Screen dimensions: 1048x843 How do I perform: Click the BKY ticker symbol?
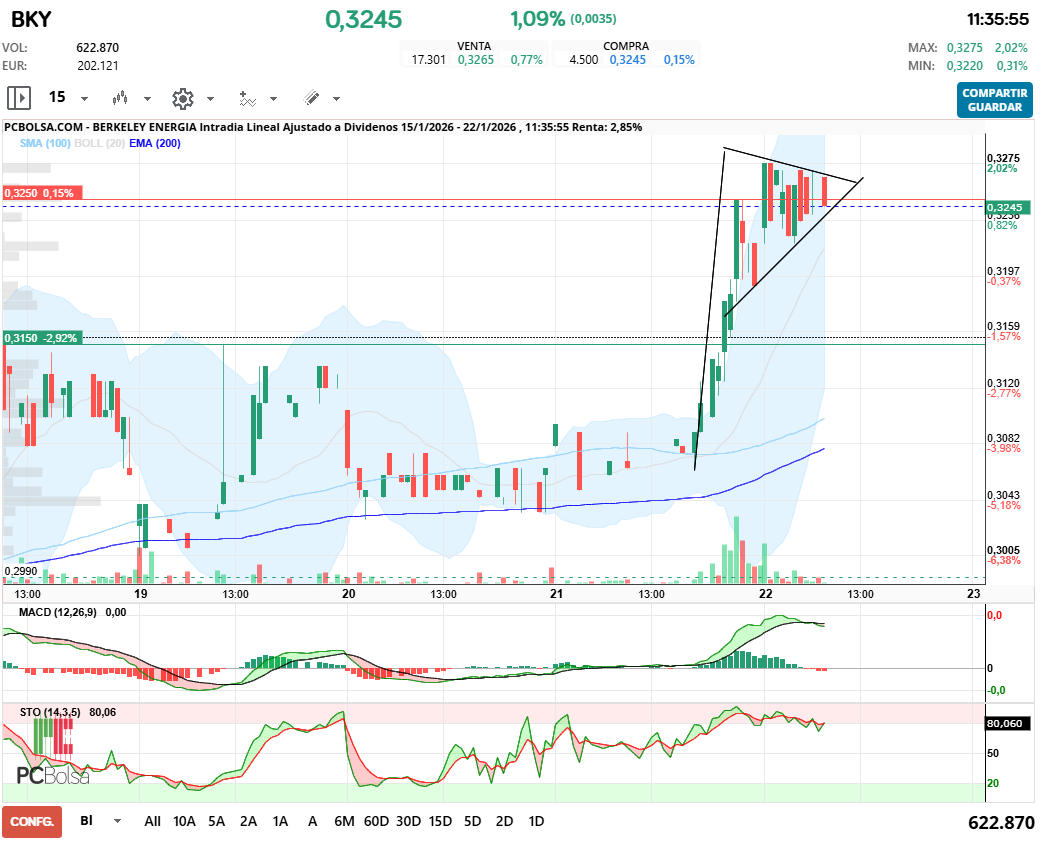click(x=31, y=19)
